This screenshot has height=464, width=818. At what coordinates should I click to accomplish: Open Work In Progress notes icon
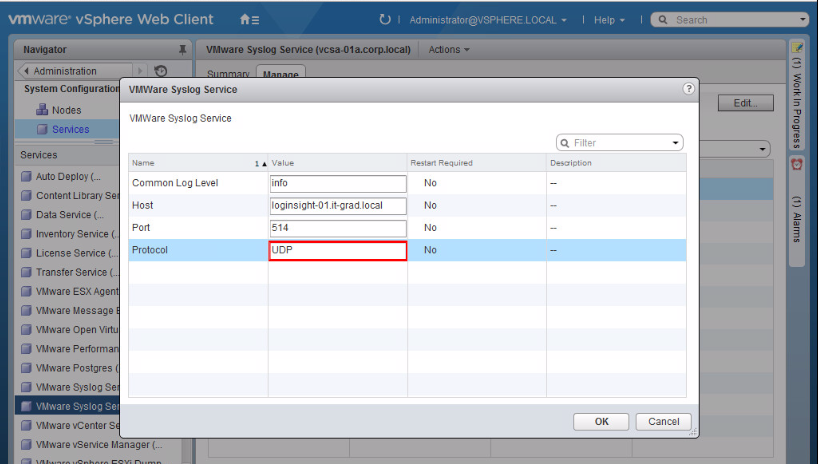pyautogui.click(x=797, y=48)
